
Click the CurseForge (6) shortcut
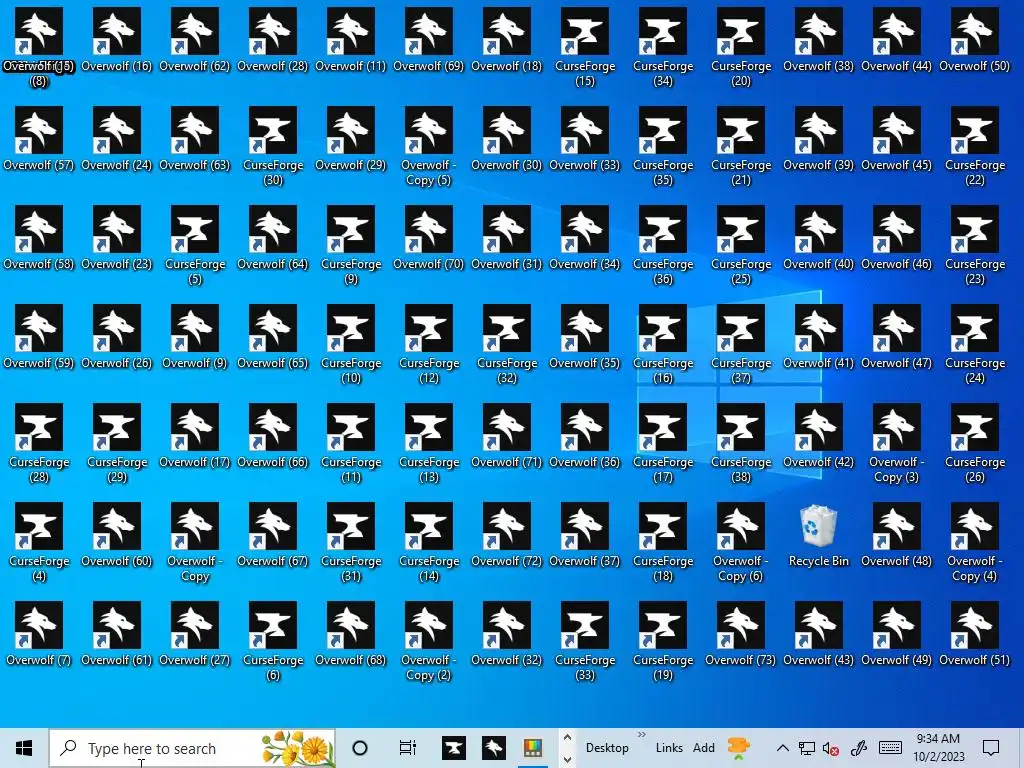click(x=273, y=641)
